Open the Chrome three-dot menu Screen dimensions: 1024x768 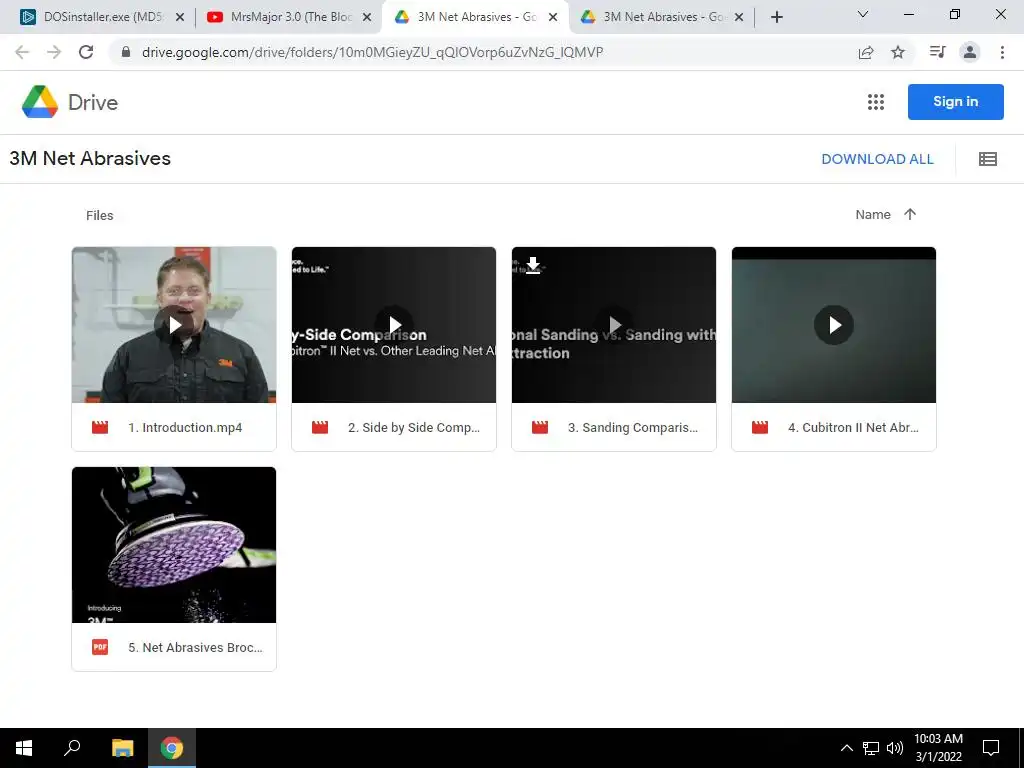click(1002, 52)
